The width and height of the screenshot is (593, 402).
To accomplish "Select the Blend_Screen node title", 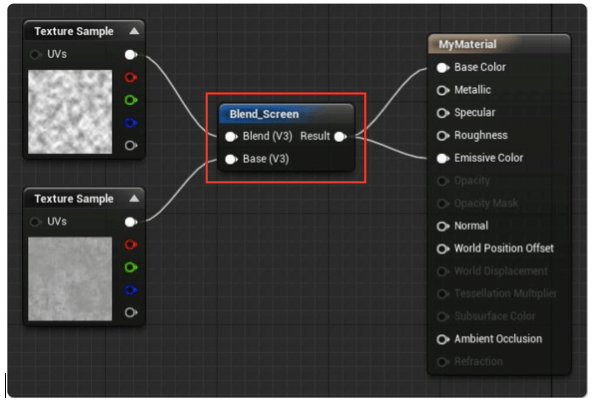I will 264,114.
